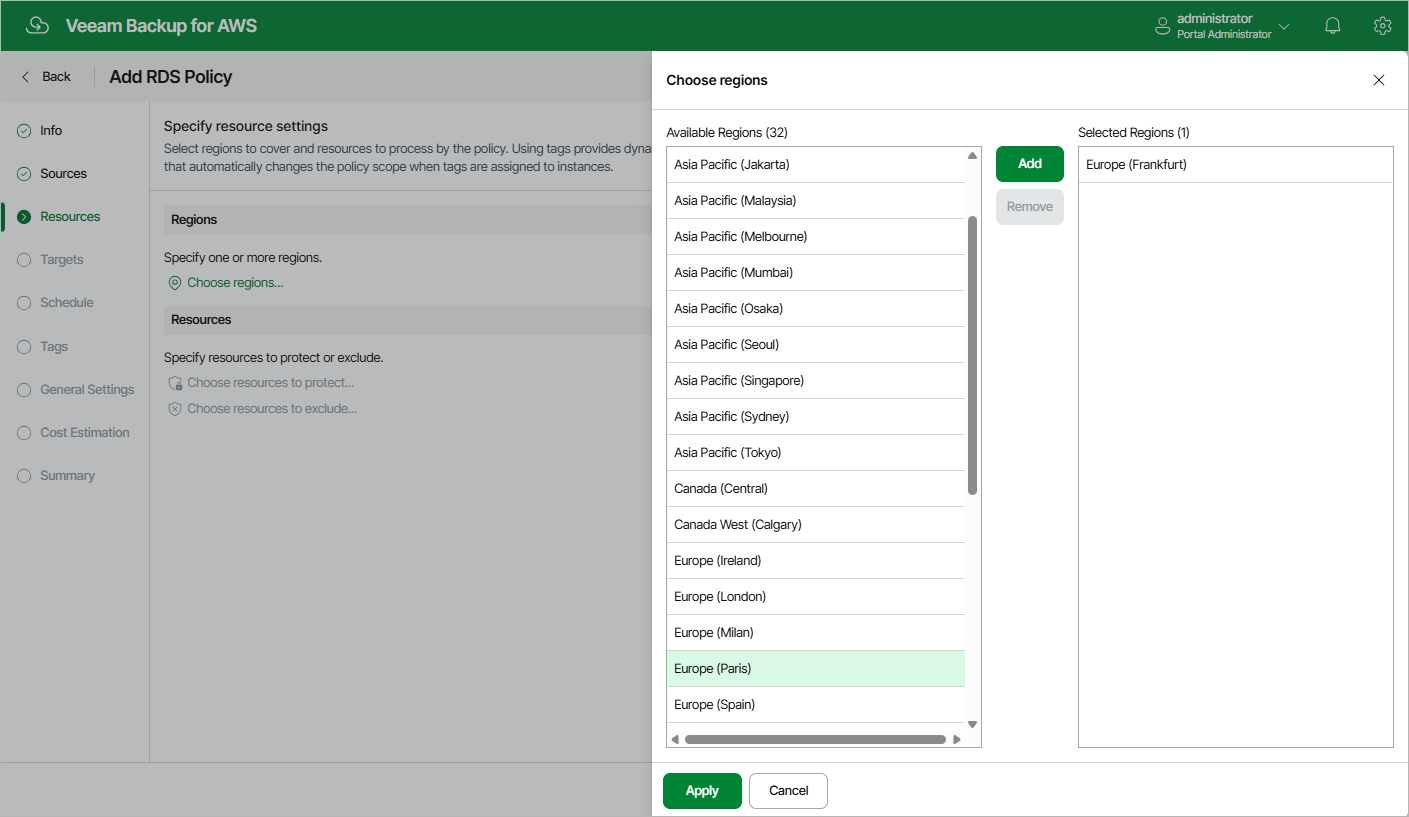Click the General Settings step circle icon
Screen dimensions: 1409x817
click(24, 390)
